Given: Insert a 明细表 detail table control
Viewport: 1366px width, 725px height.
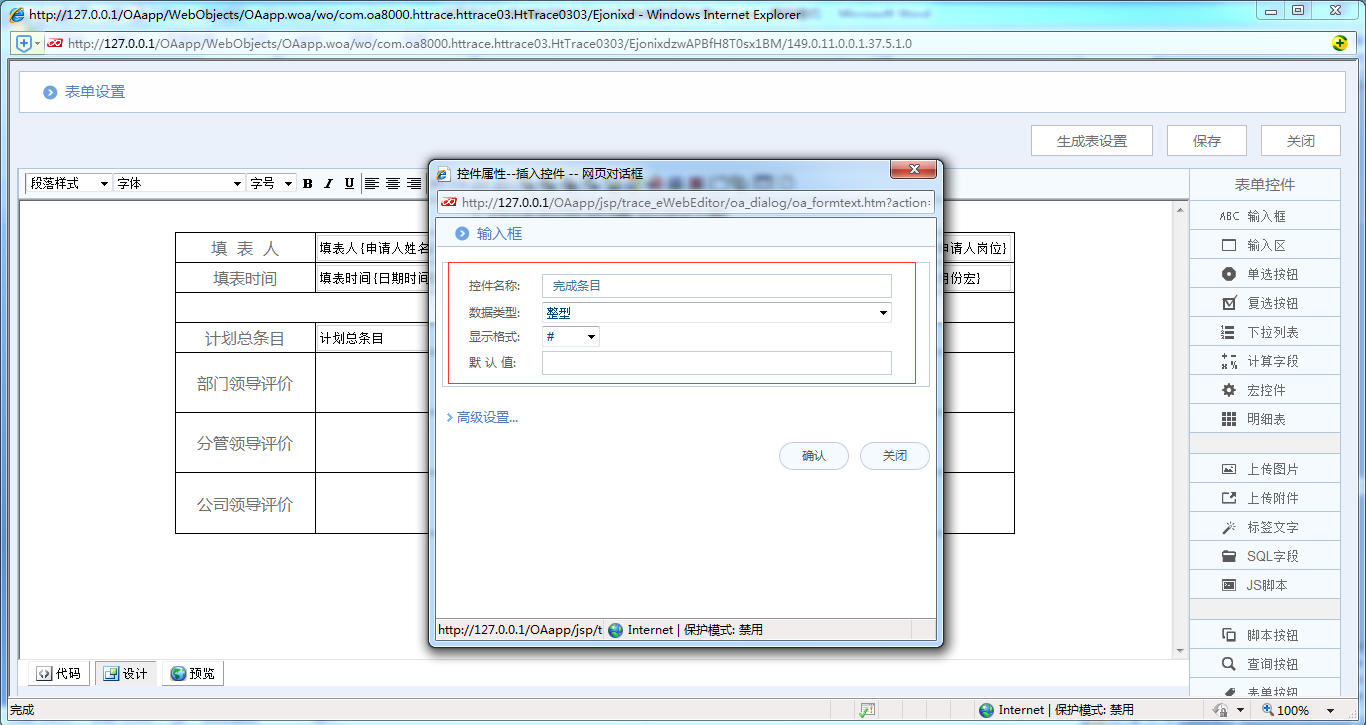Looking at the screenshot, I should tap(1264, 418).
